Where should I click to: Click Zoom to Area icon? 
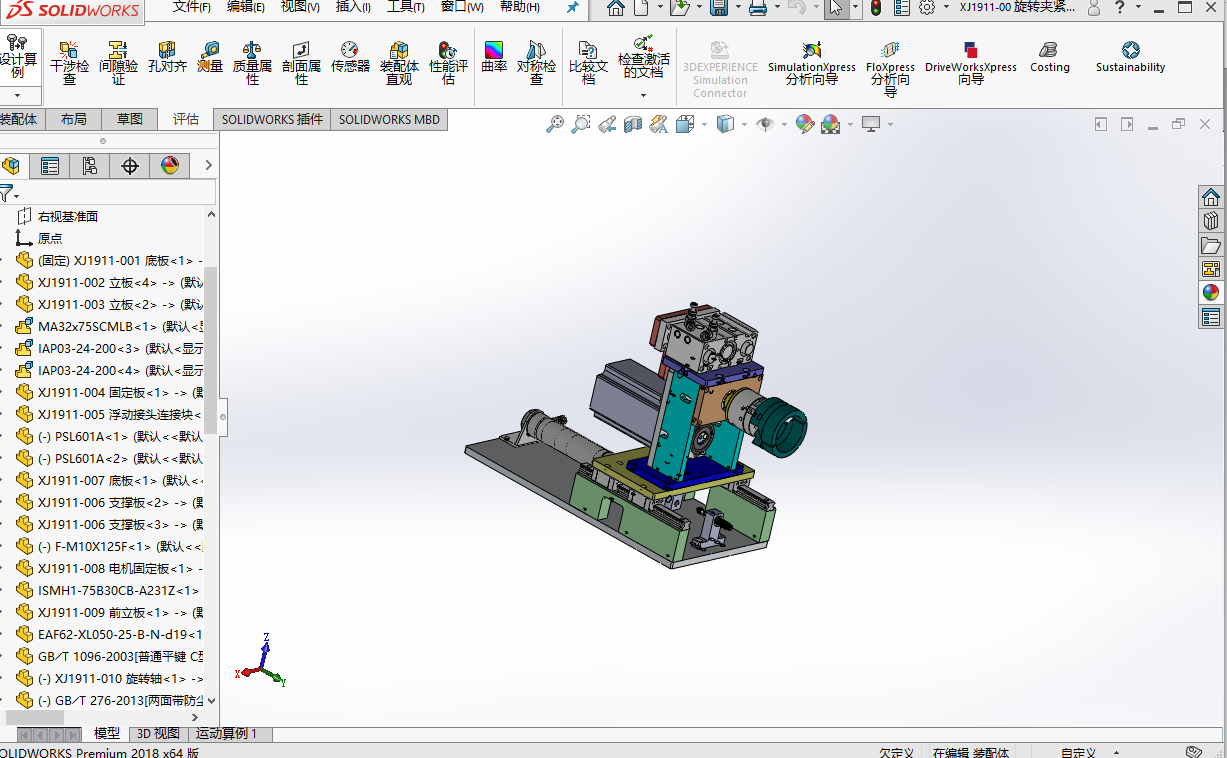click(x=581, y=124)
